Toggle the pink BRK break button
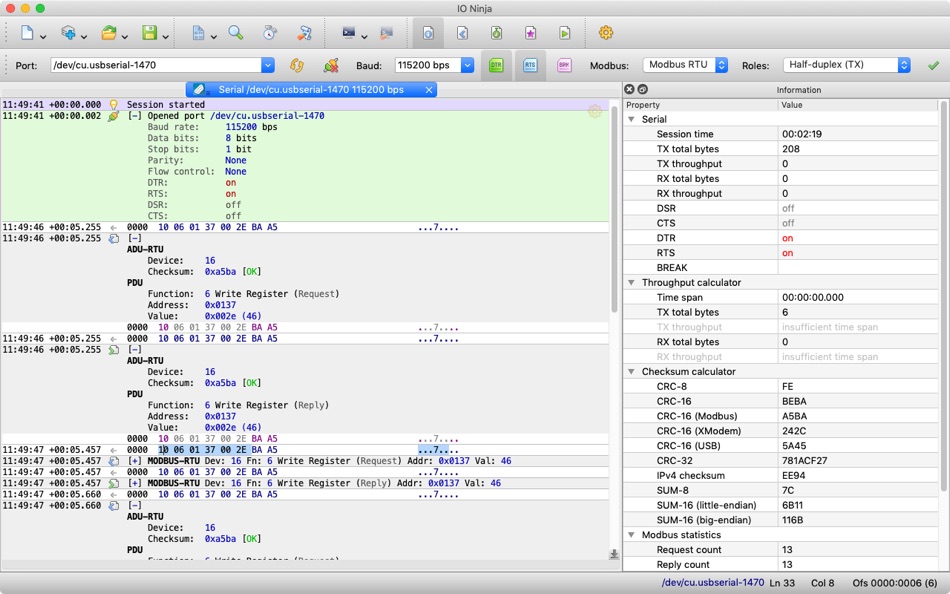 564,65
